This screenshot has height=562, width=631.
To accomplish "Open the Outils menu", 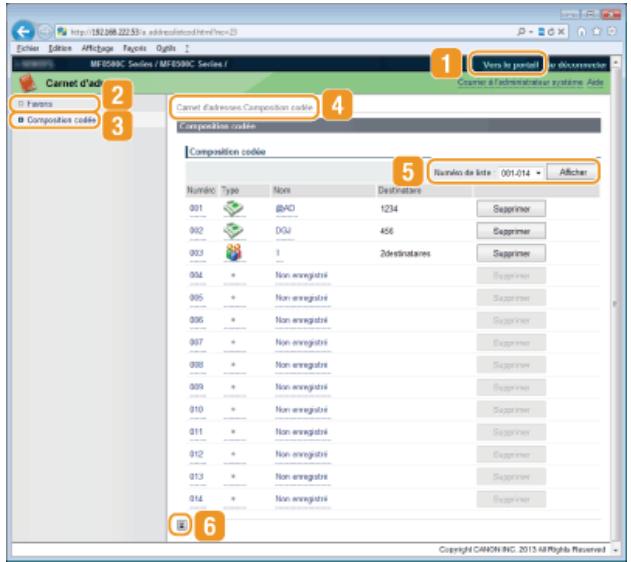I will click(x=166, y=48).
